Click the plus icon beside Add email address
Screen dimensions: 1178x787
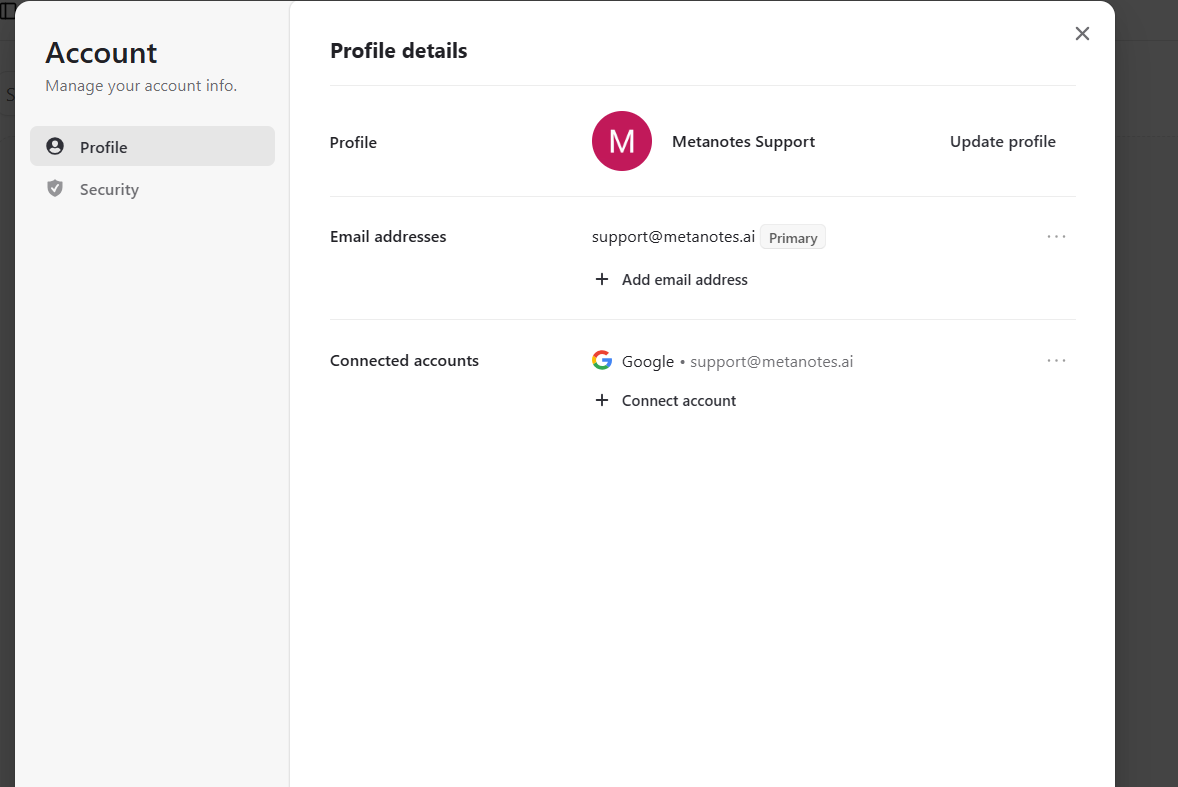coord(602,279)
